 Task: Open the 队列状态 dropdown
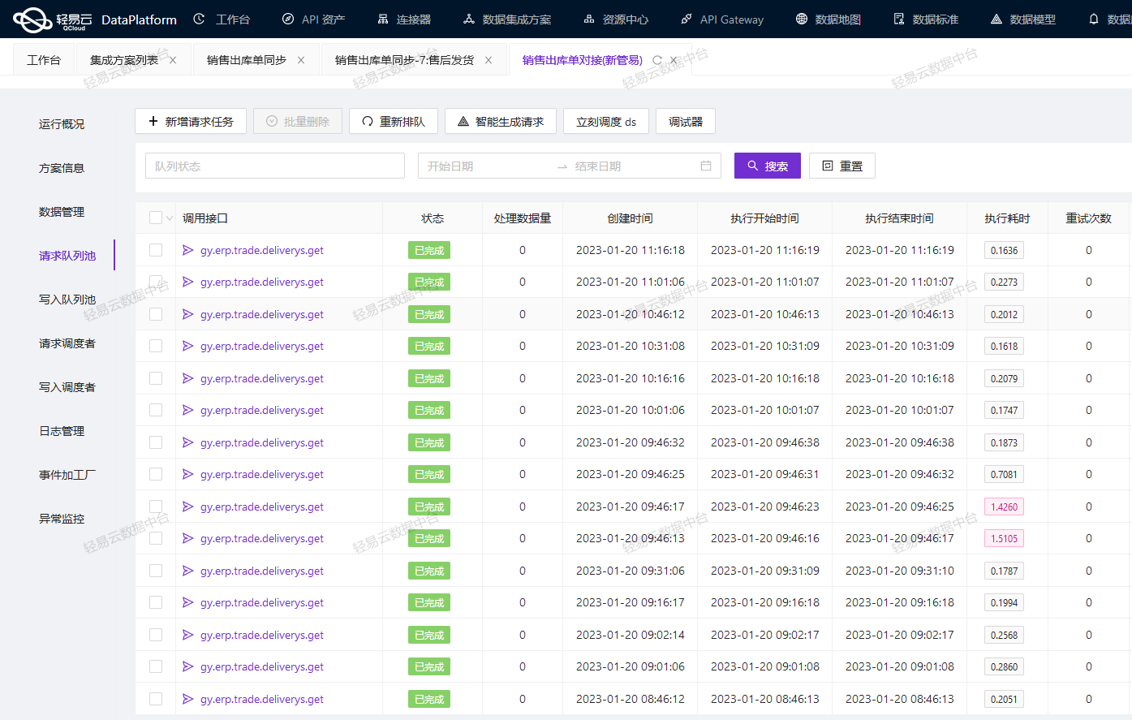[274, 165]
